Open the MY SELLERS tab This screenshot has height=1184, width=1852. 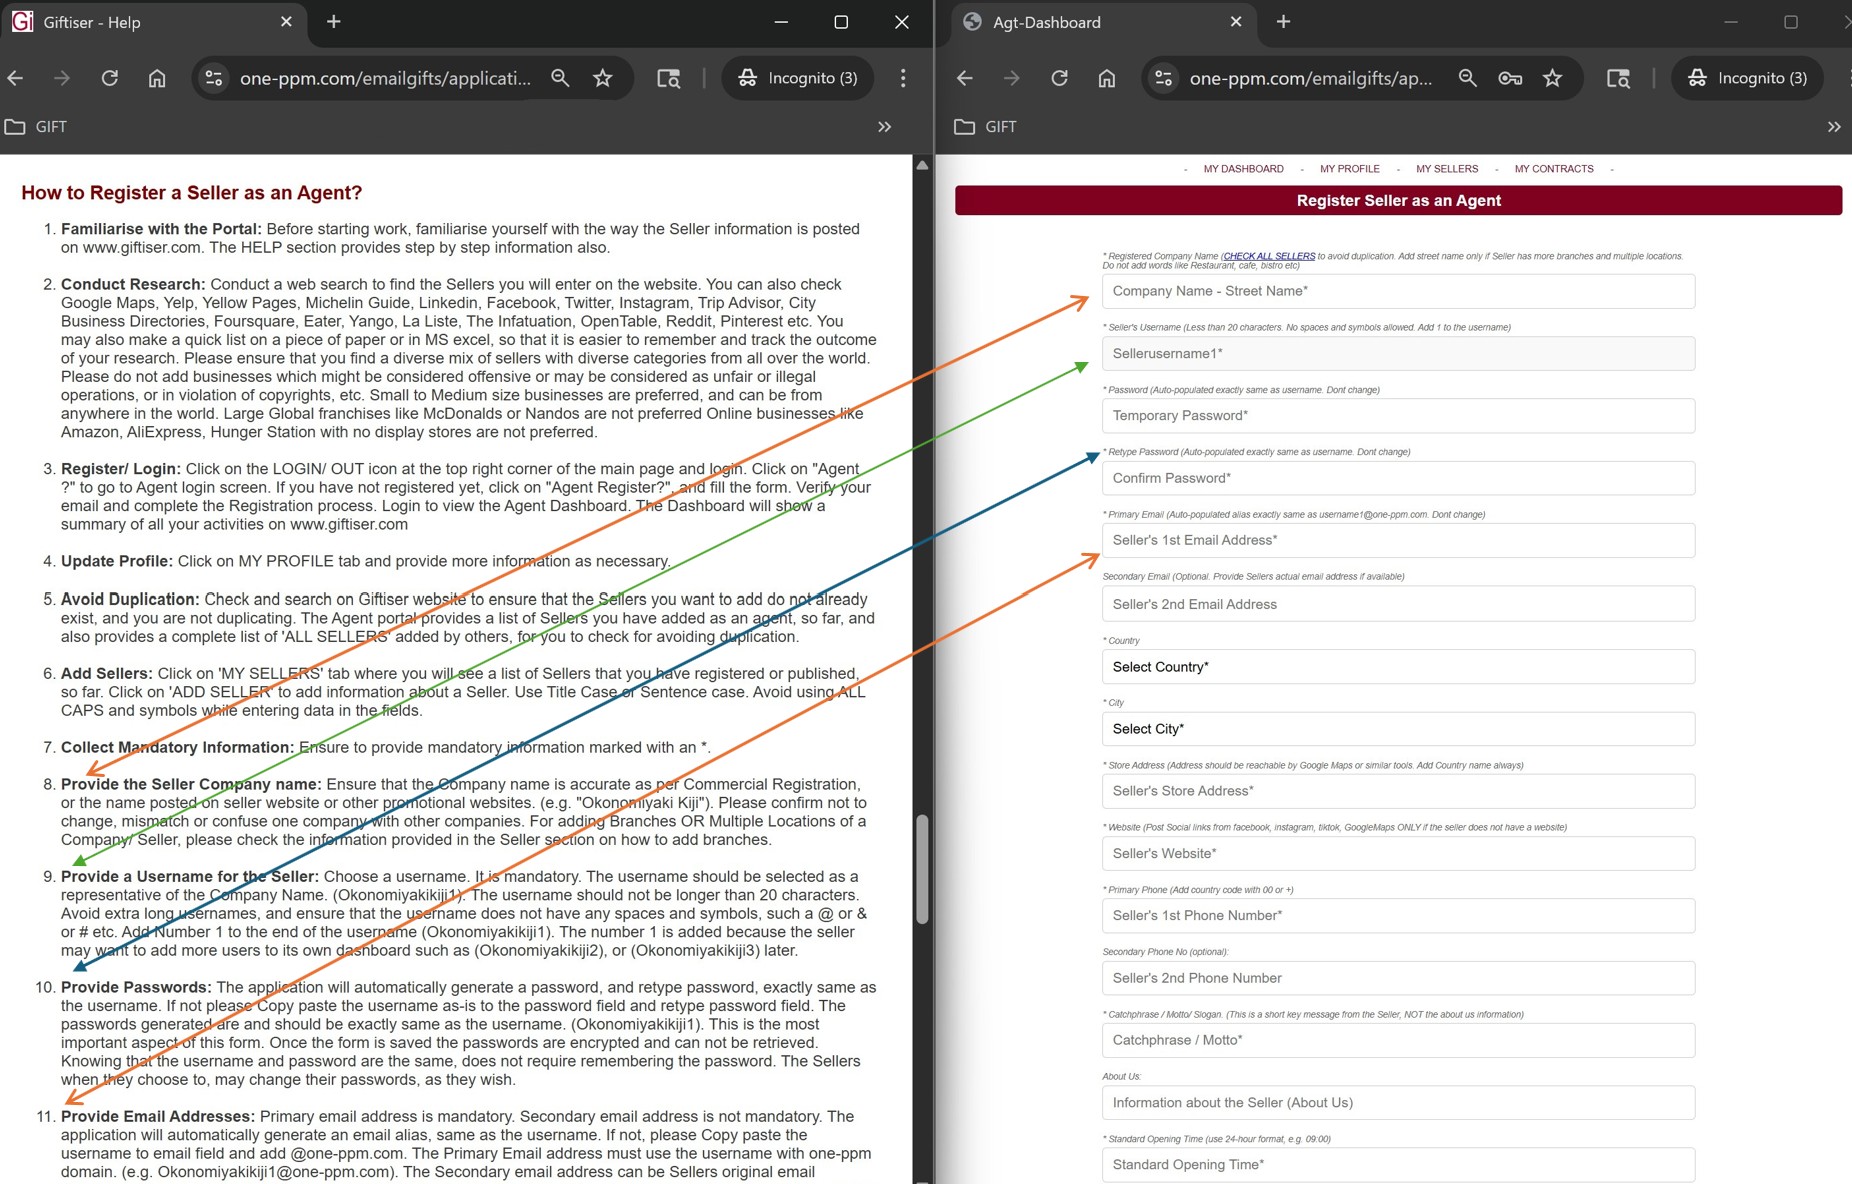[x=1446, y=169]
